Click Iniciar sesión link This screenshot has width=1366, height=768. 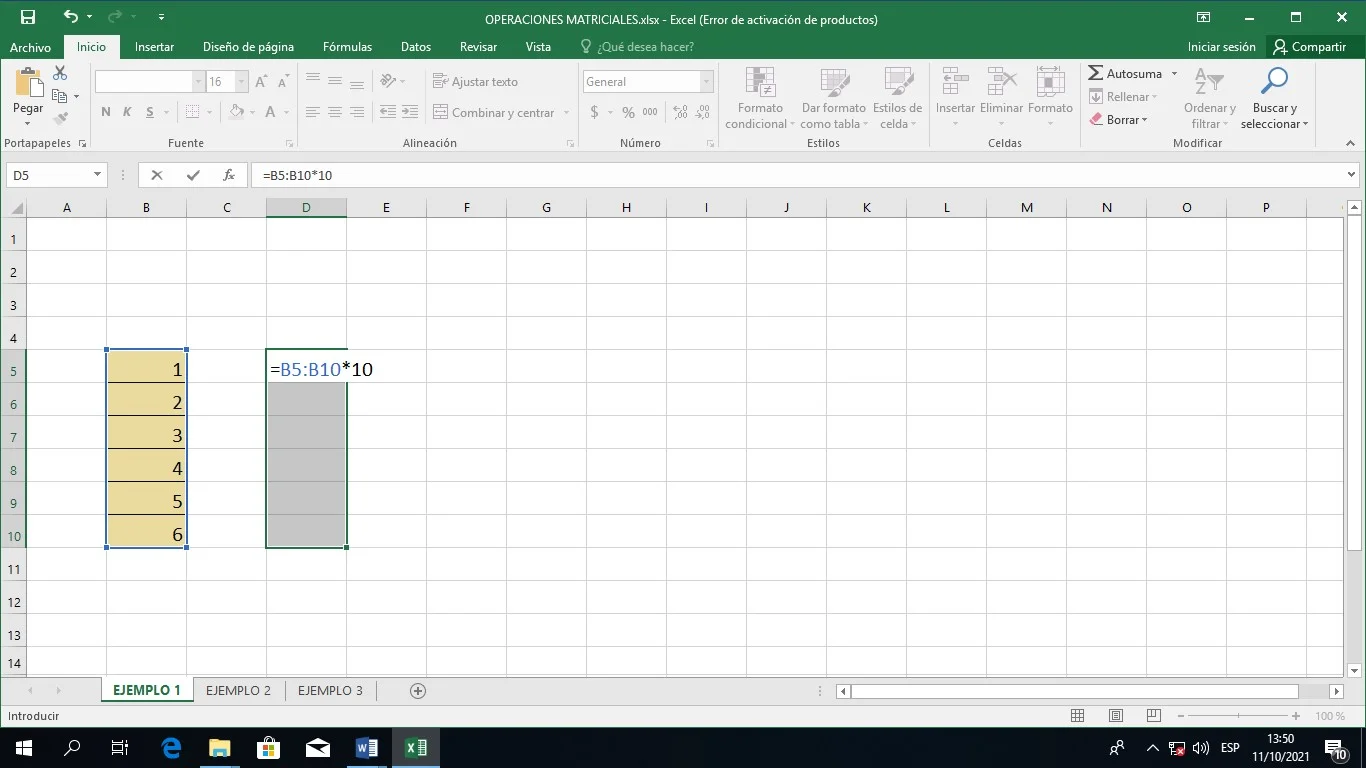coord(1221,47)
